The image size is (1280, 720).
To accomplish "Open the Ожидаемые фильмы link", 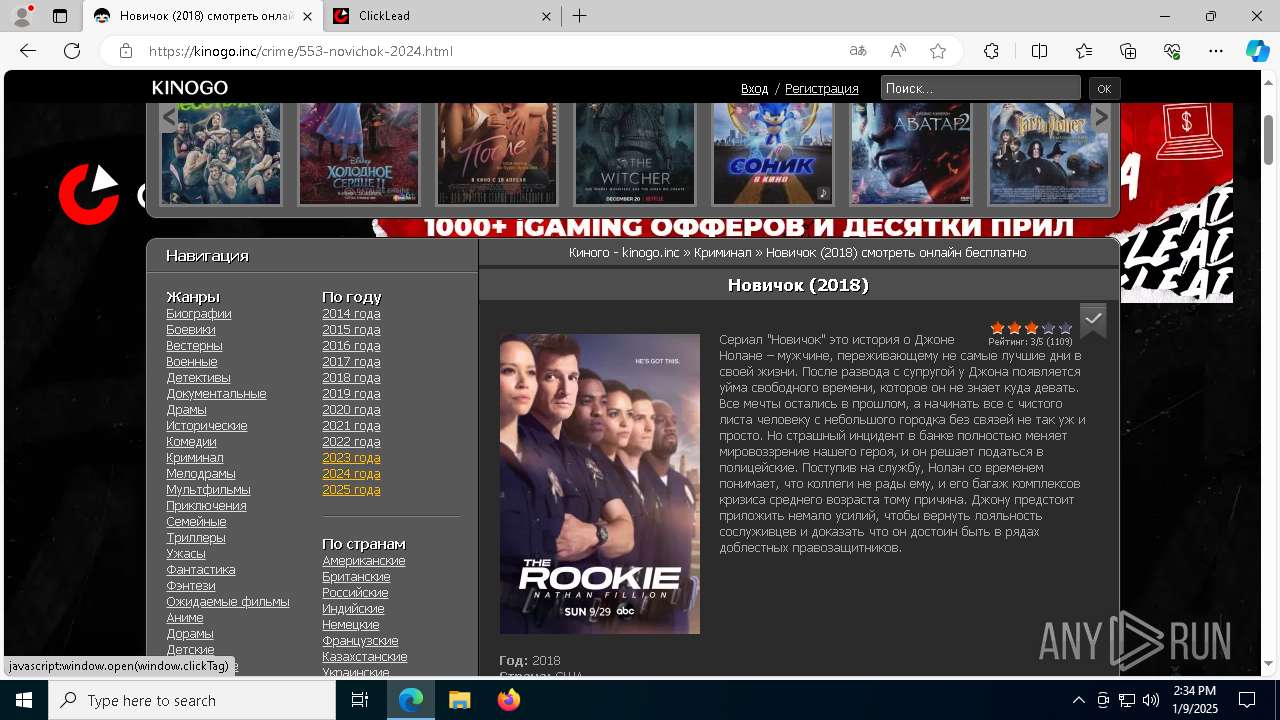I will coord(228,601).
